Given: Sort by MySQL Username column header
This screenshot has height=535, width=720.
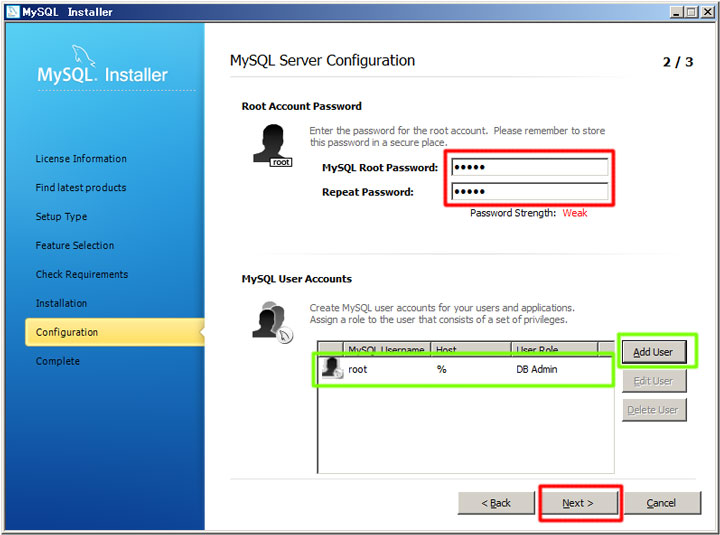Looking at the screenshot, I should pos(387,349).
